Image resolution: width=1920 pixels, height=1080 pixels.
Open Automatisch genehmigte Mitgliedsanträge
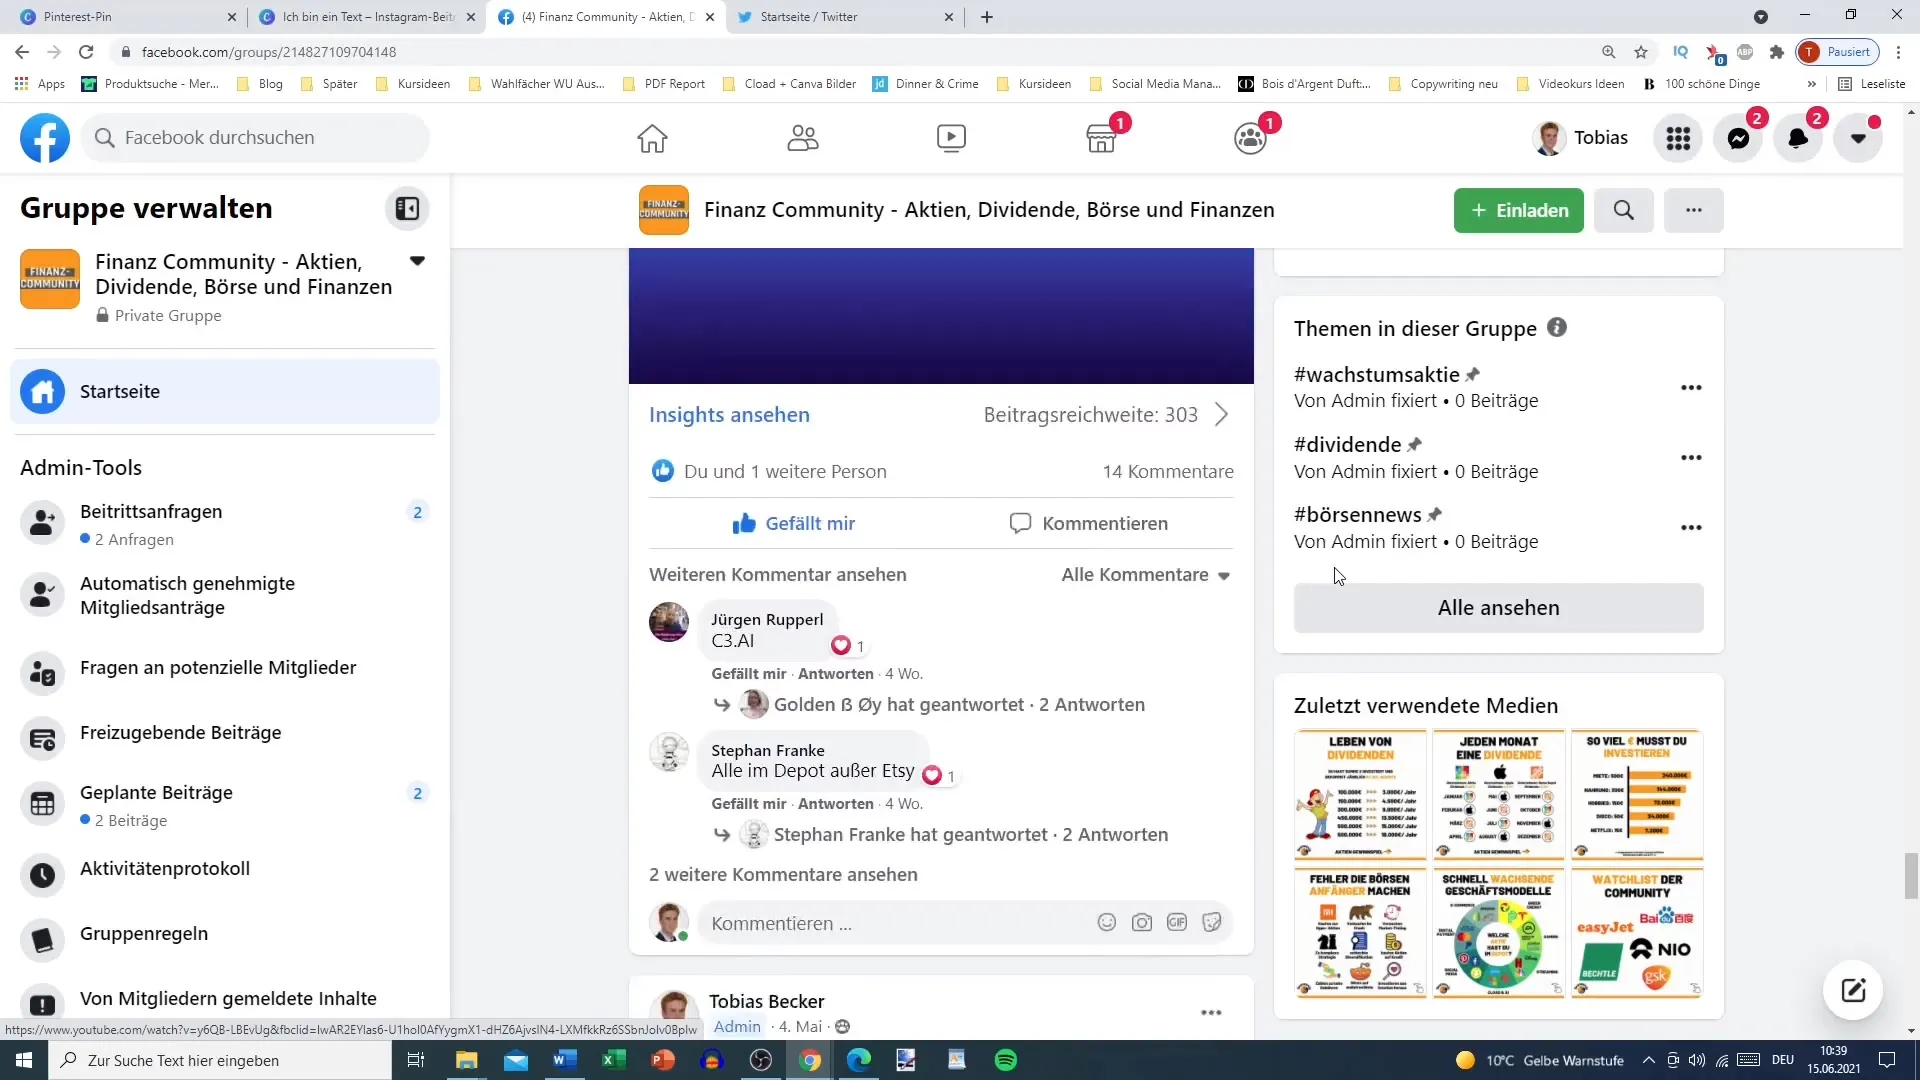pos(225,596)
